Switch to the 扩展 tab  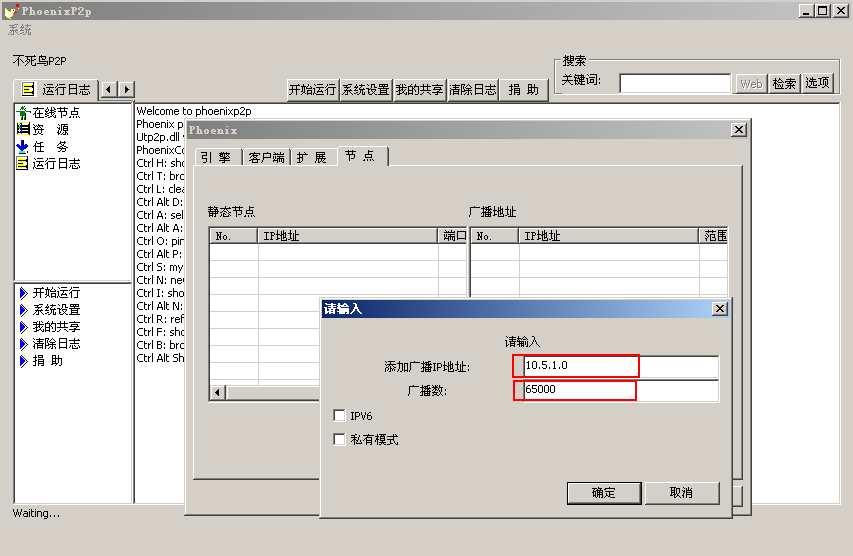312,157
